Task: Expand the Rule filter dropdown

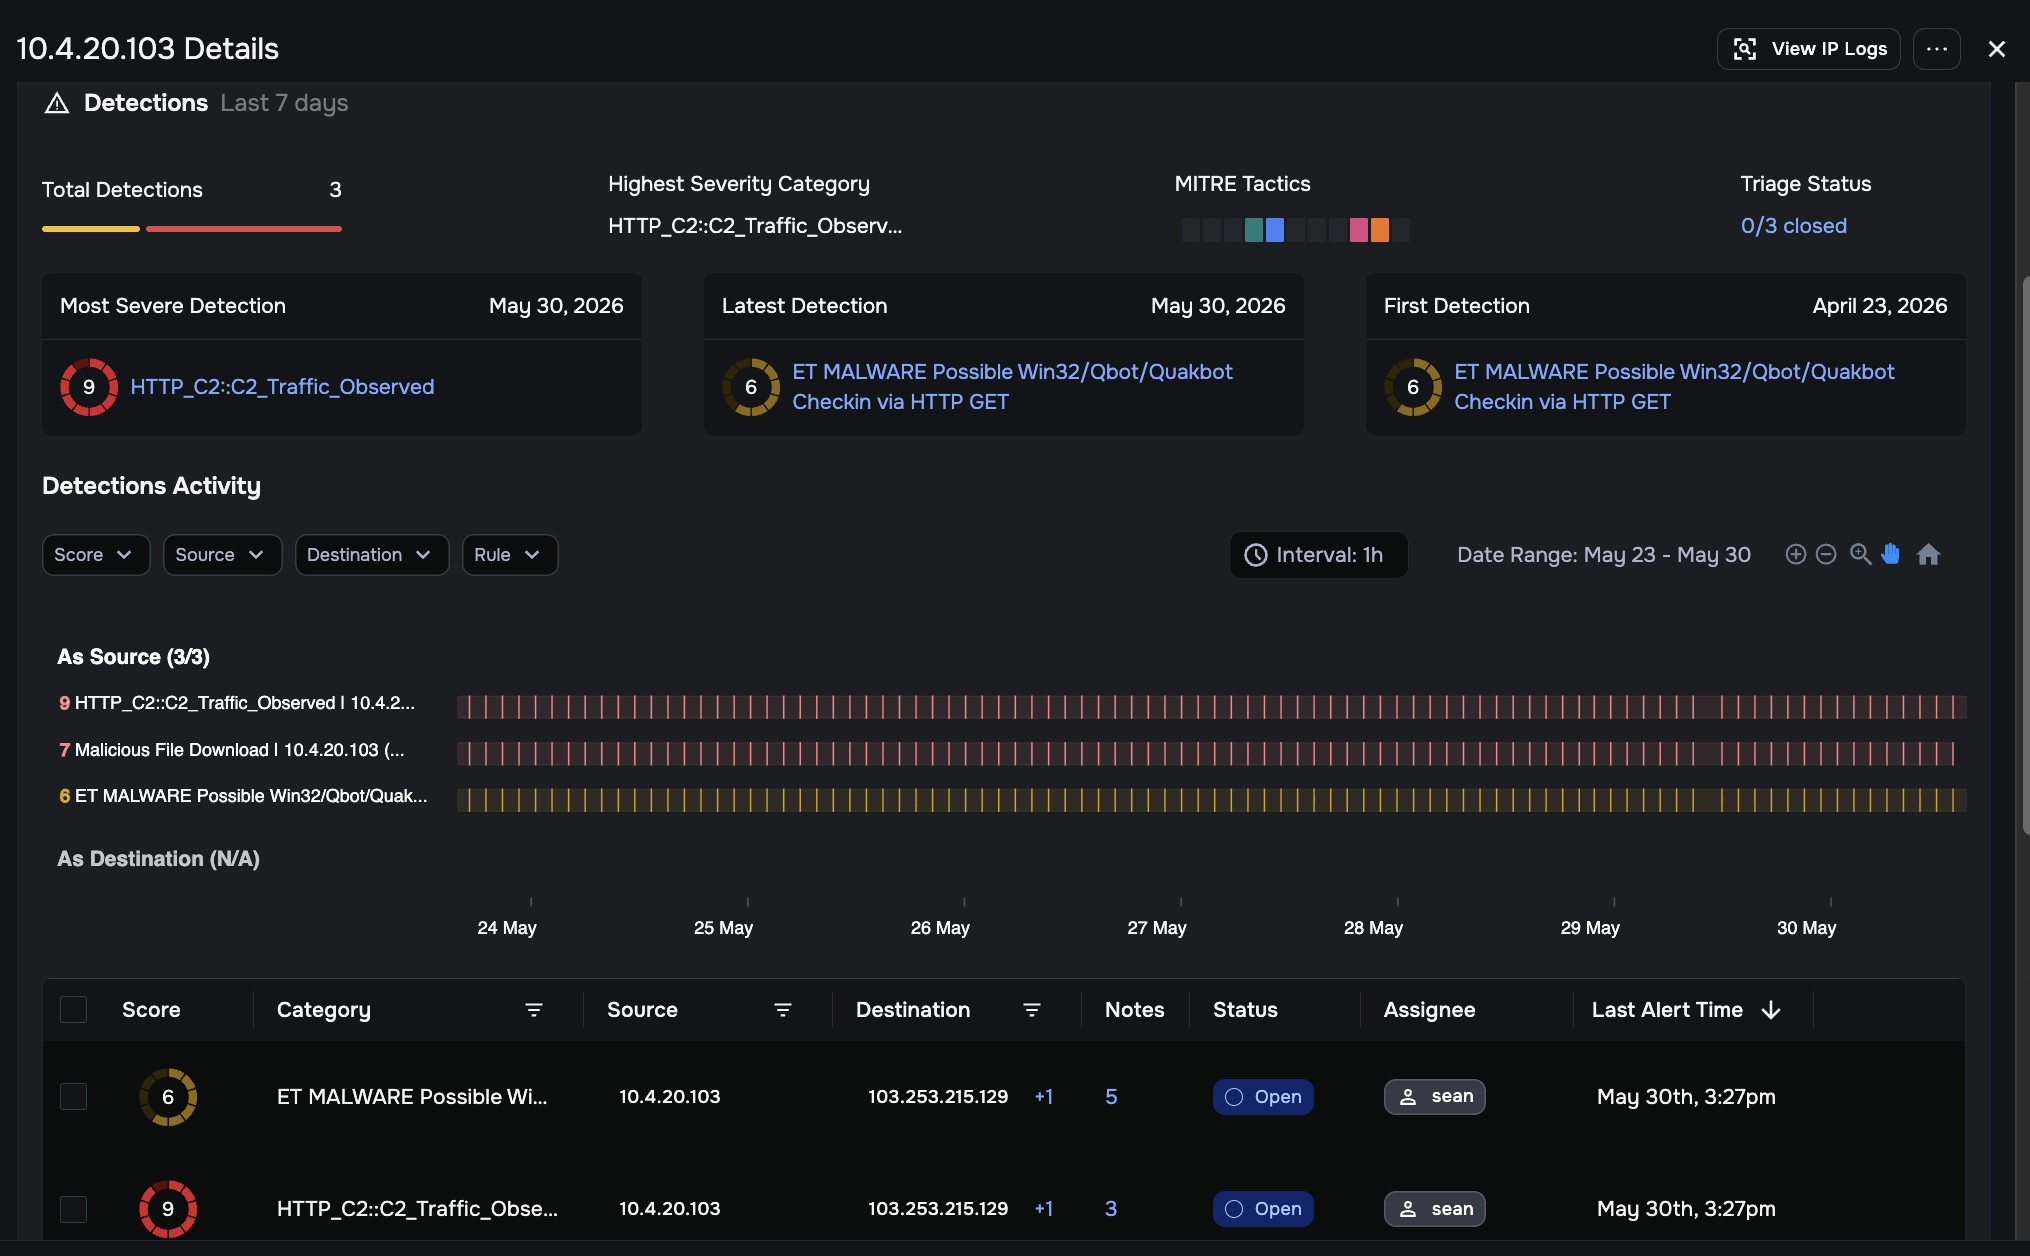Action: click(509, 555)
